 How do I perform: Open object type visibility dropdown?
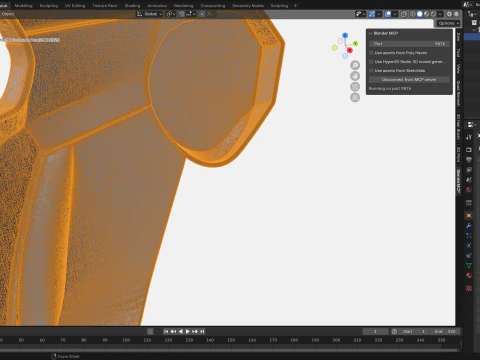coord(360,14)
